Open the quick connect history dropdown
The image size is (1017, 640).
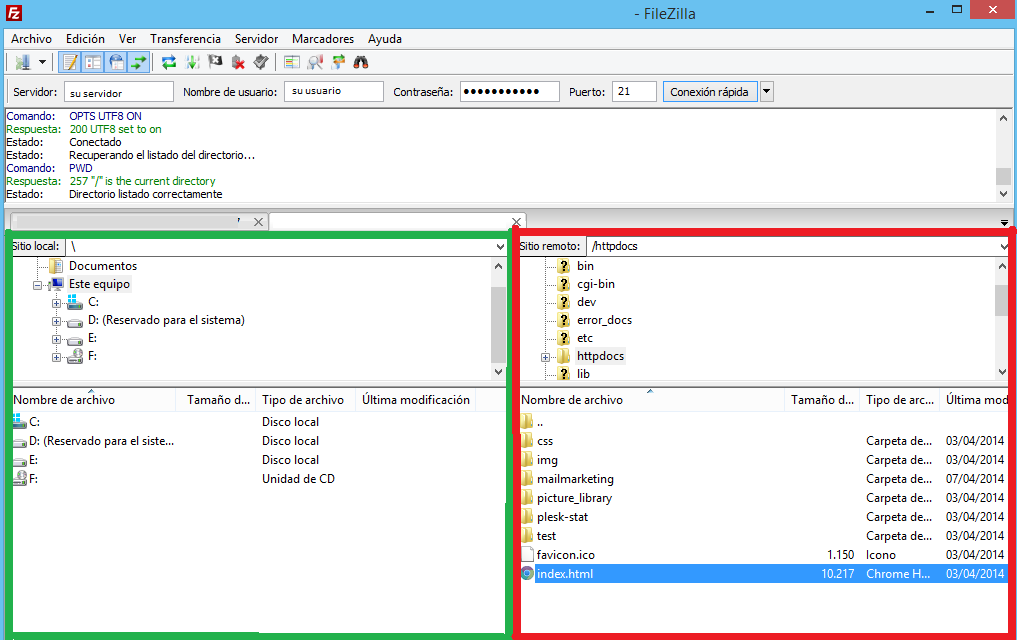pos(767,92)
